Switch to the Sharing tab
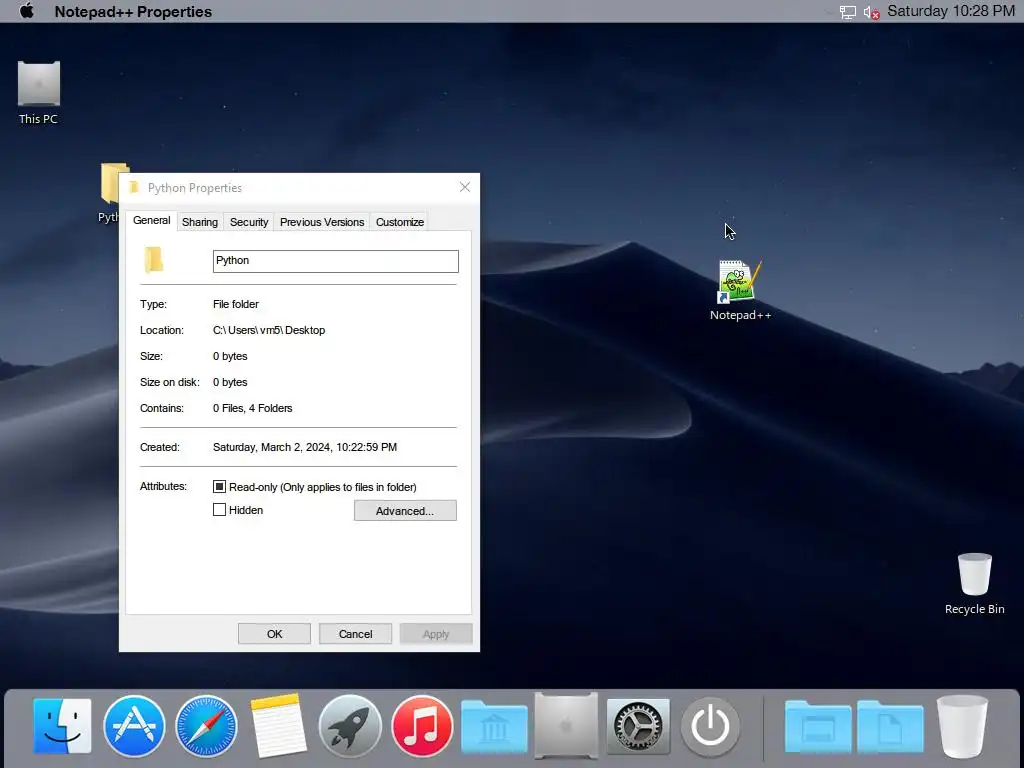 (200, 222)
